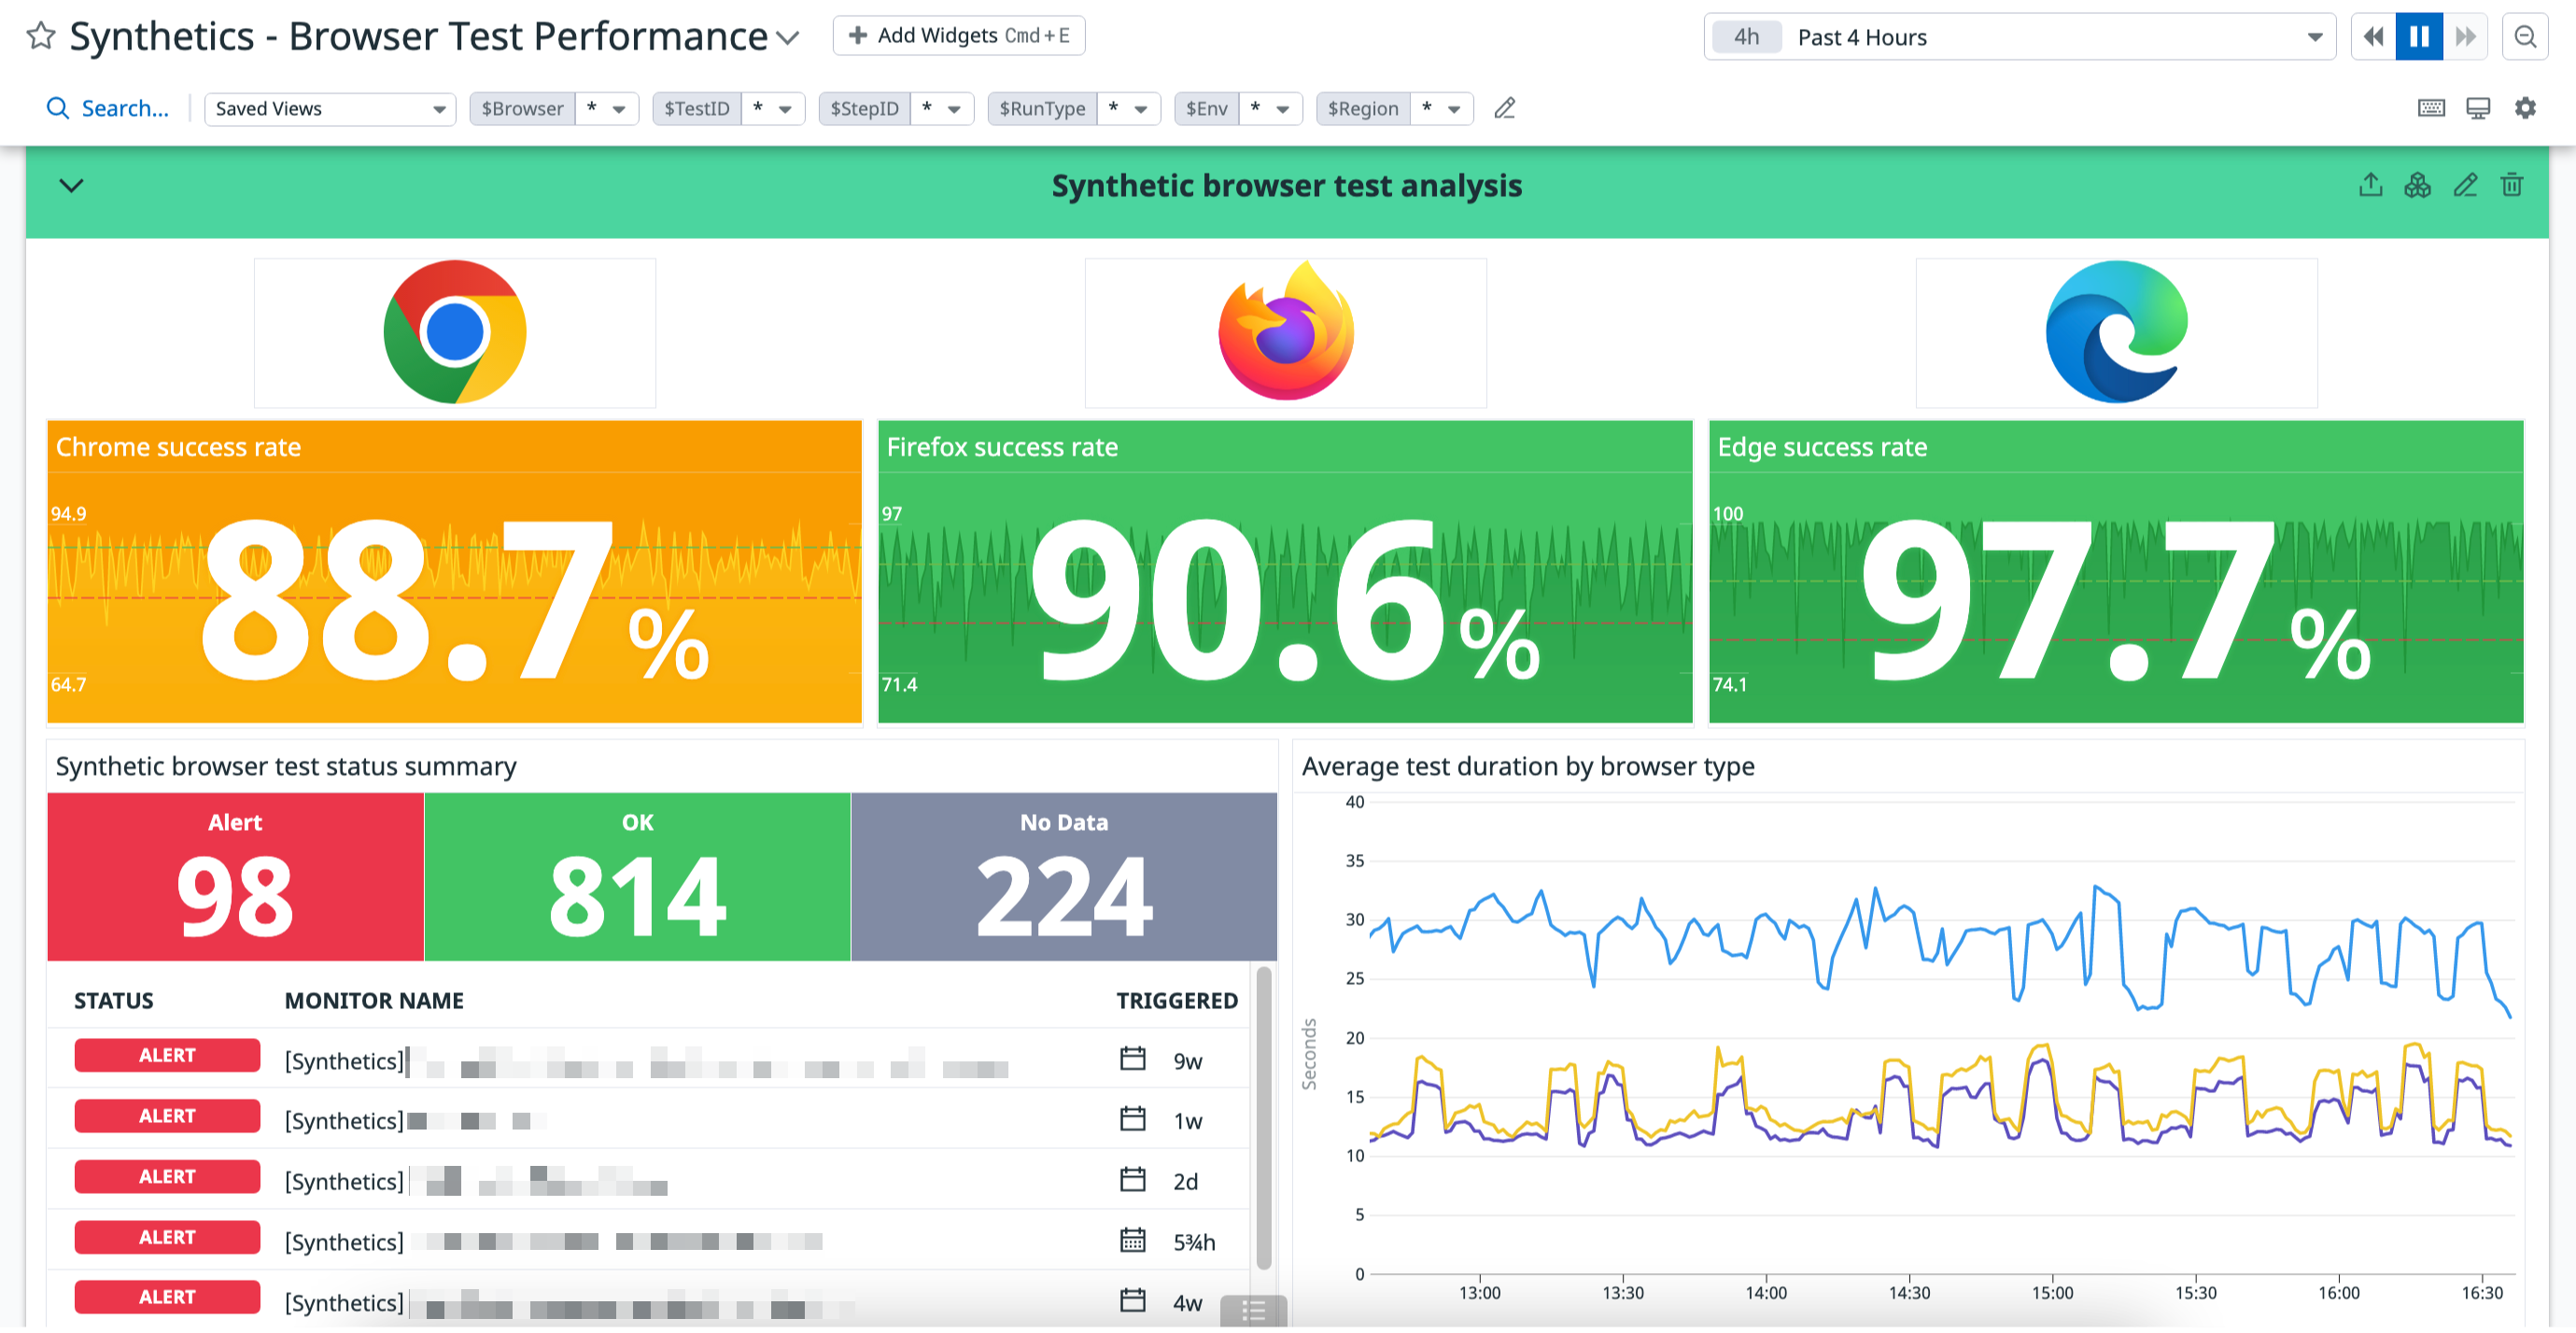Image resolution: width=2576 pixels, height=1333 pixels.
Task: Click the ALERT badge in the 9w row
Action: (167, 1056)
